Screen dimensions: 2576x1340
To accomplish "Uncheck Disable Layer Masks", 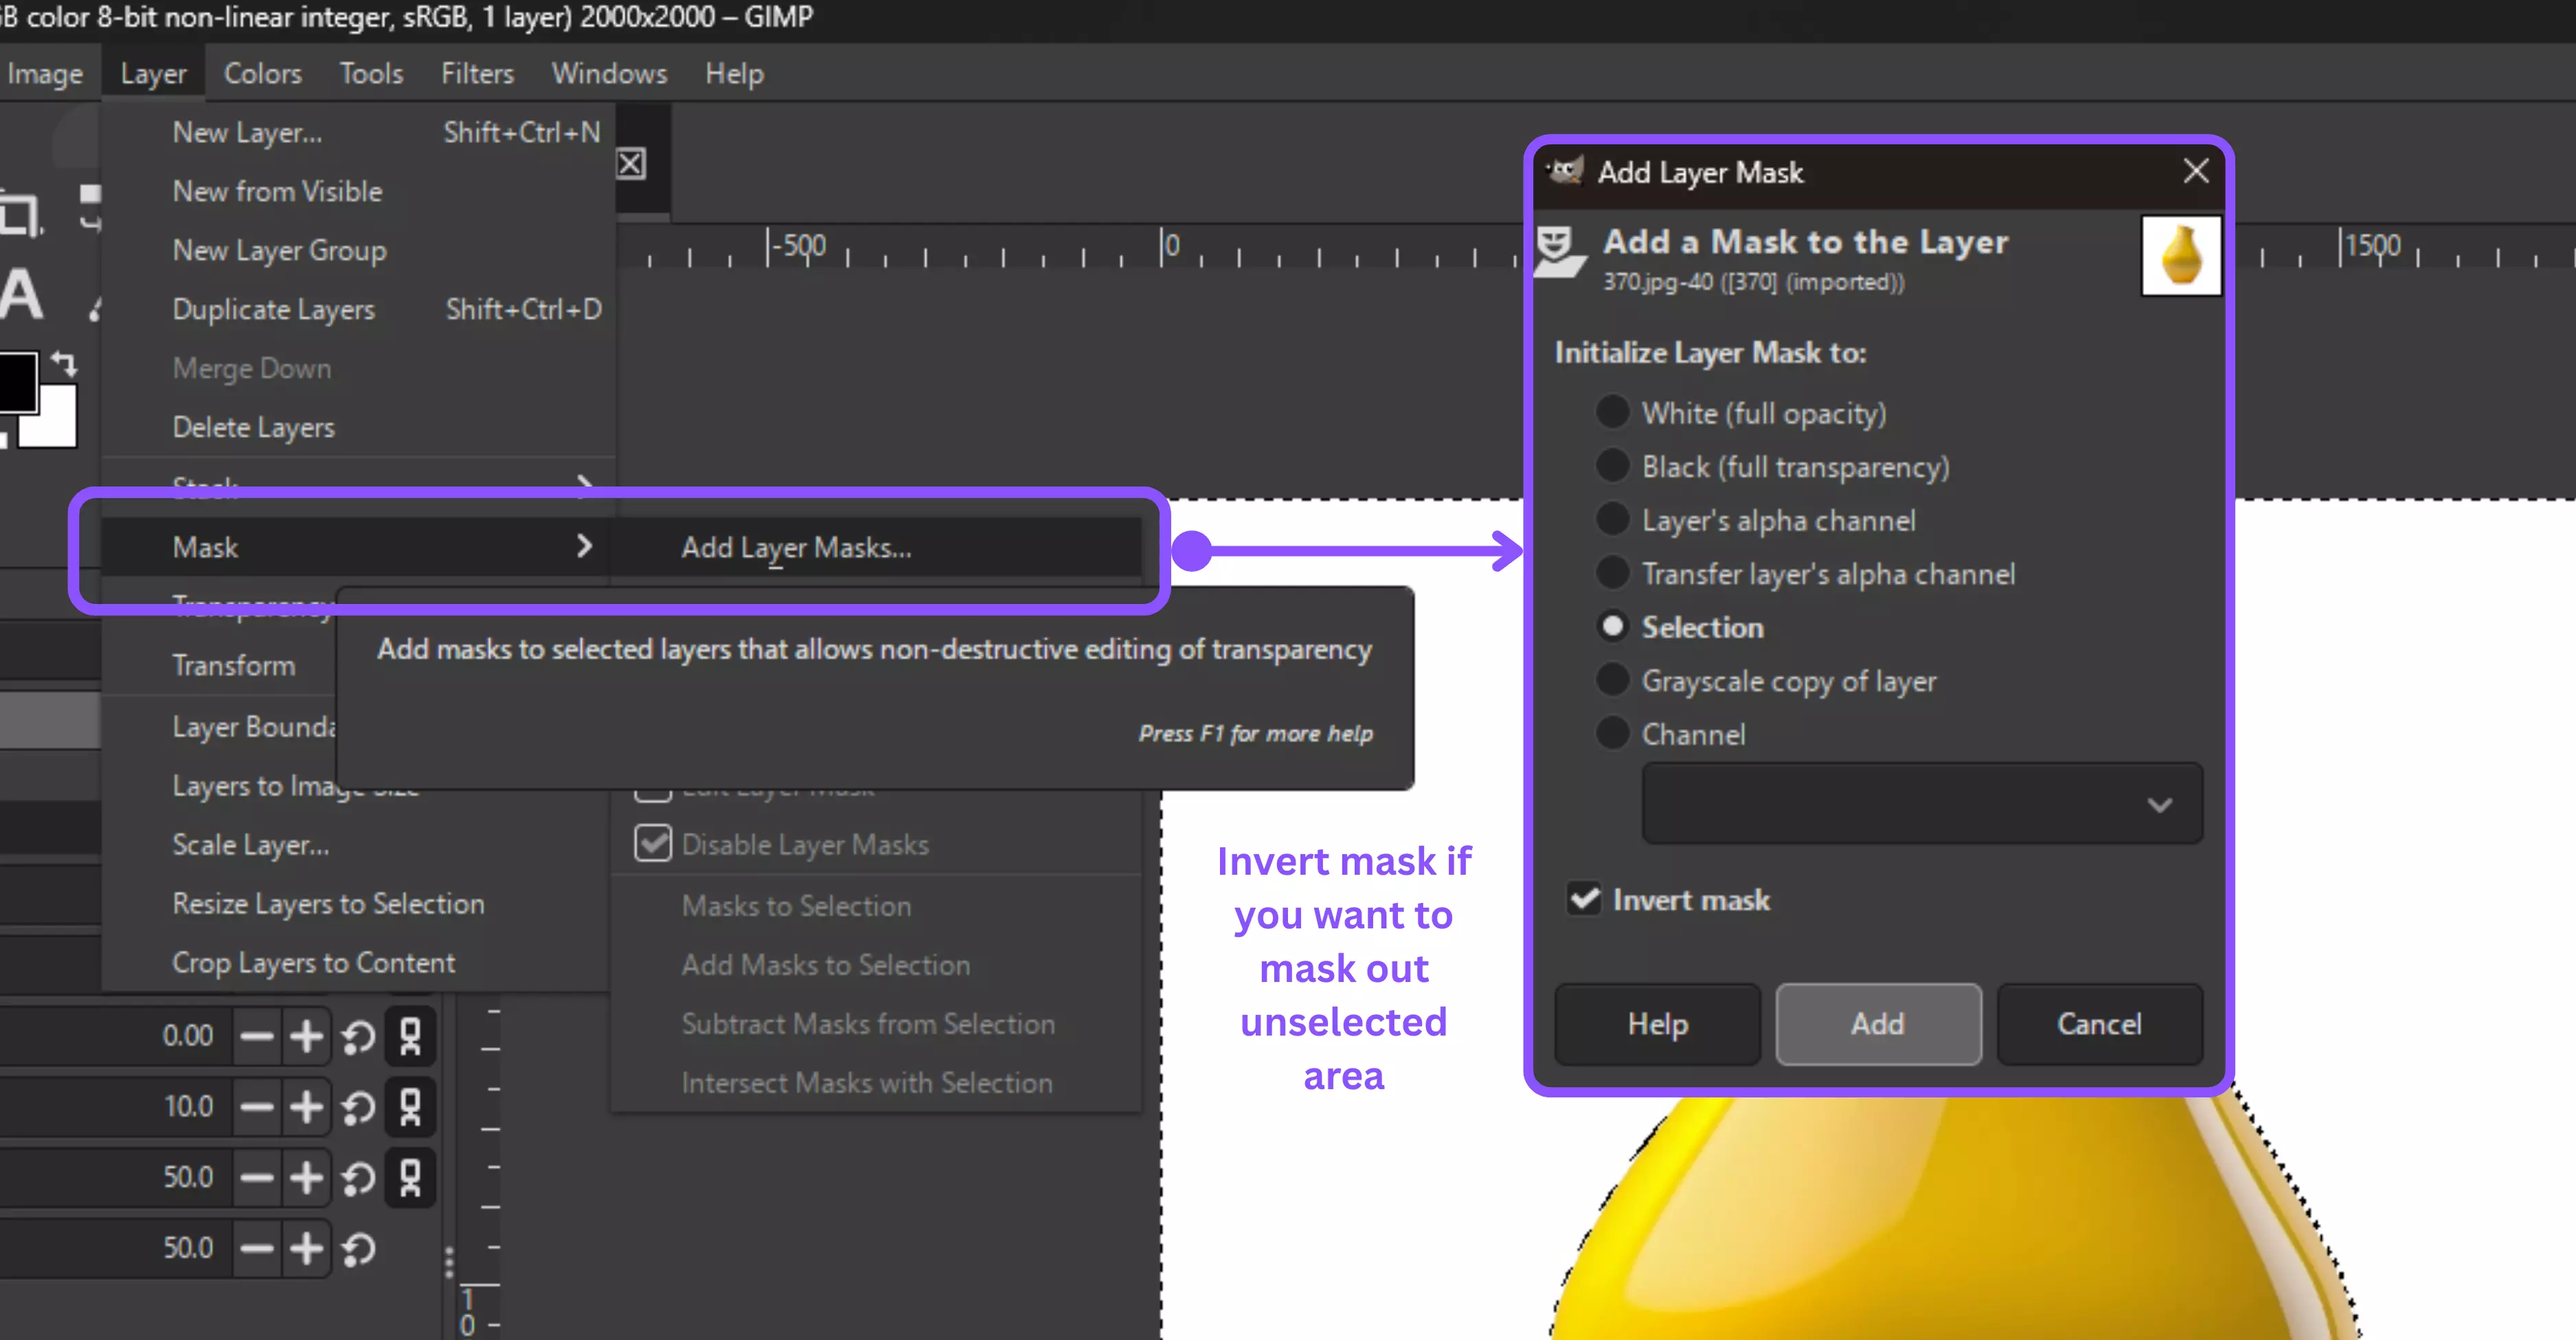I will (x=653, y=844).
